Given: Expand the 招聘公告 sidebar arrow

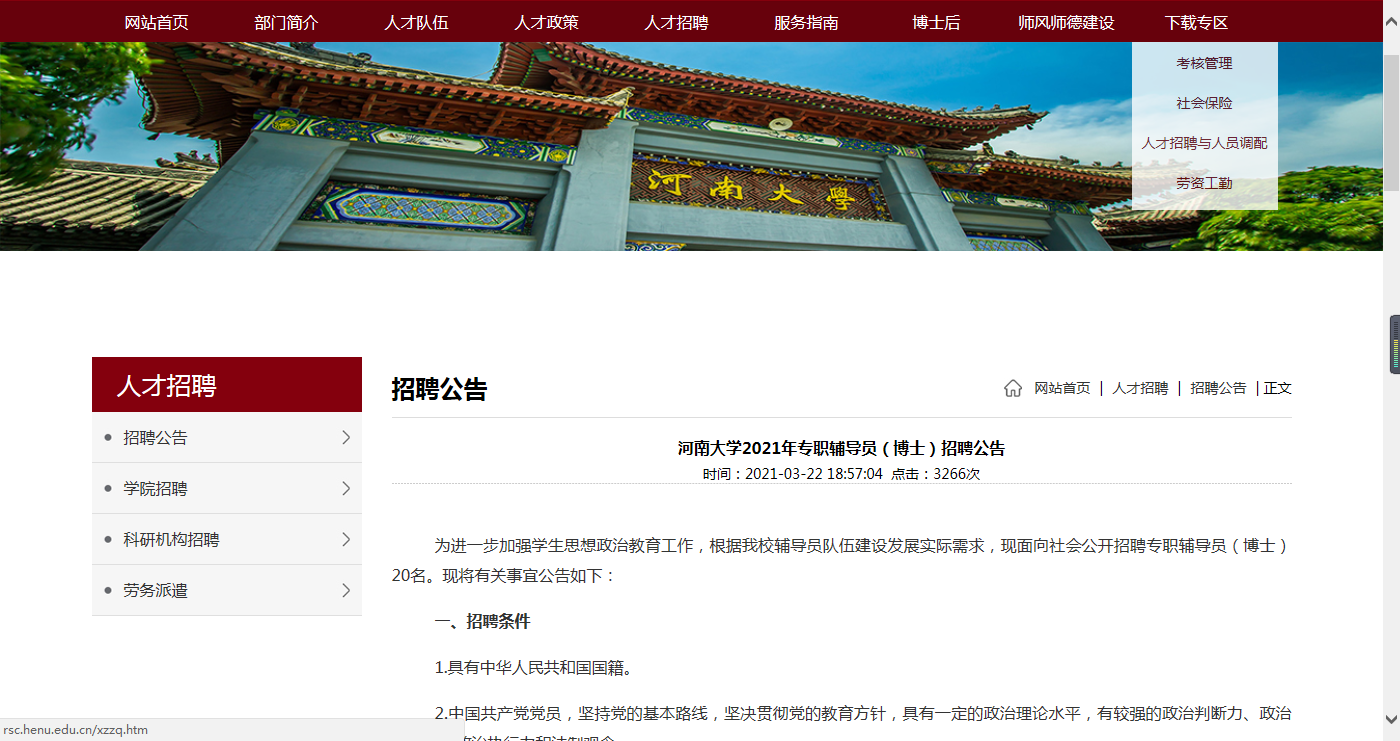Looking at the screenshot, I should (345, 437).
